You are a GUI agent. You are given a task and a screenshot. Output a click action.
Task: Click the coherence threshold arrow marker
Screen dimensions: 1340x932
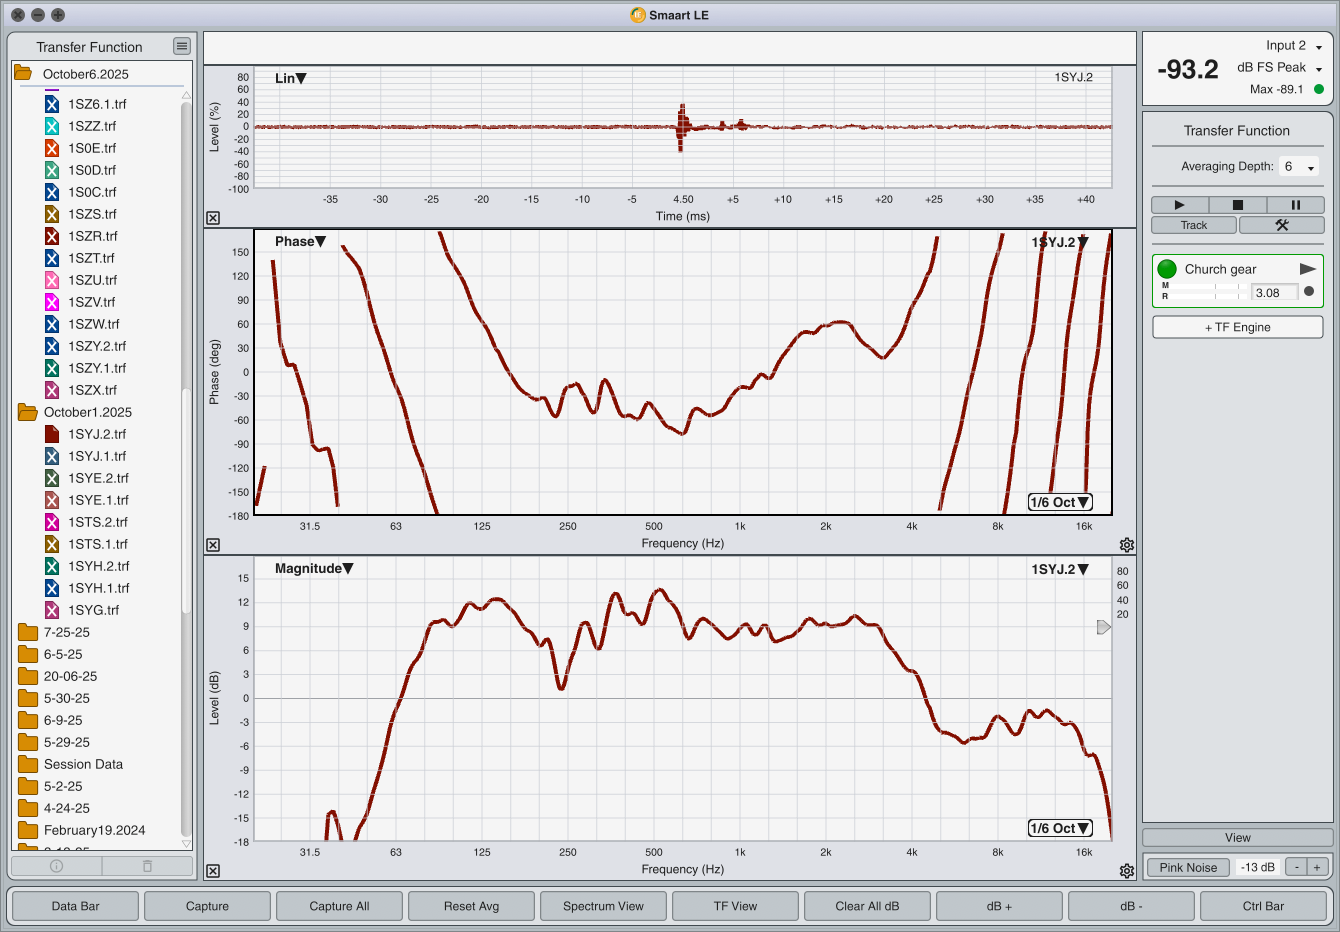(1104, 627)
